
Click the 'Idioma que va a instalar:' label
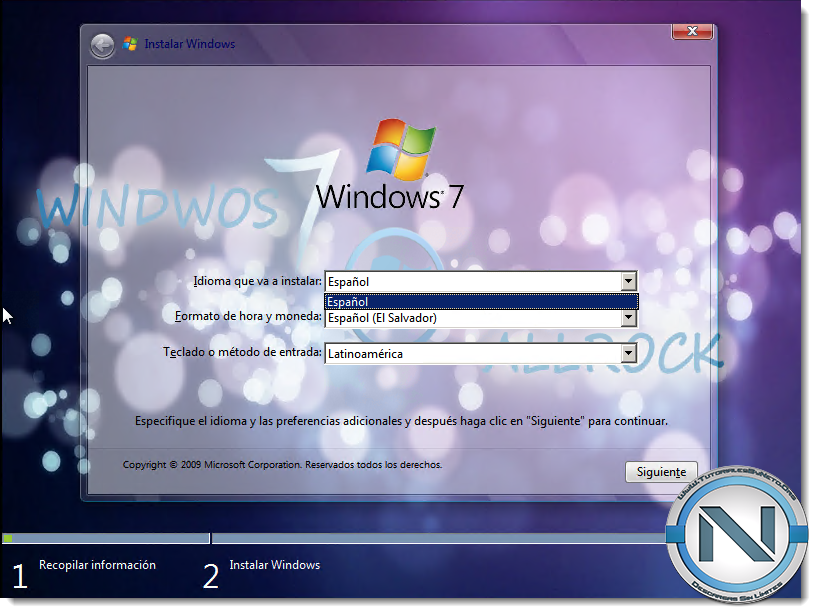258,281
